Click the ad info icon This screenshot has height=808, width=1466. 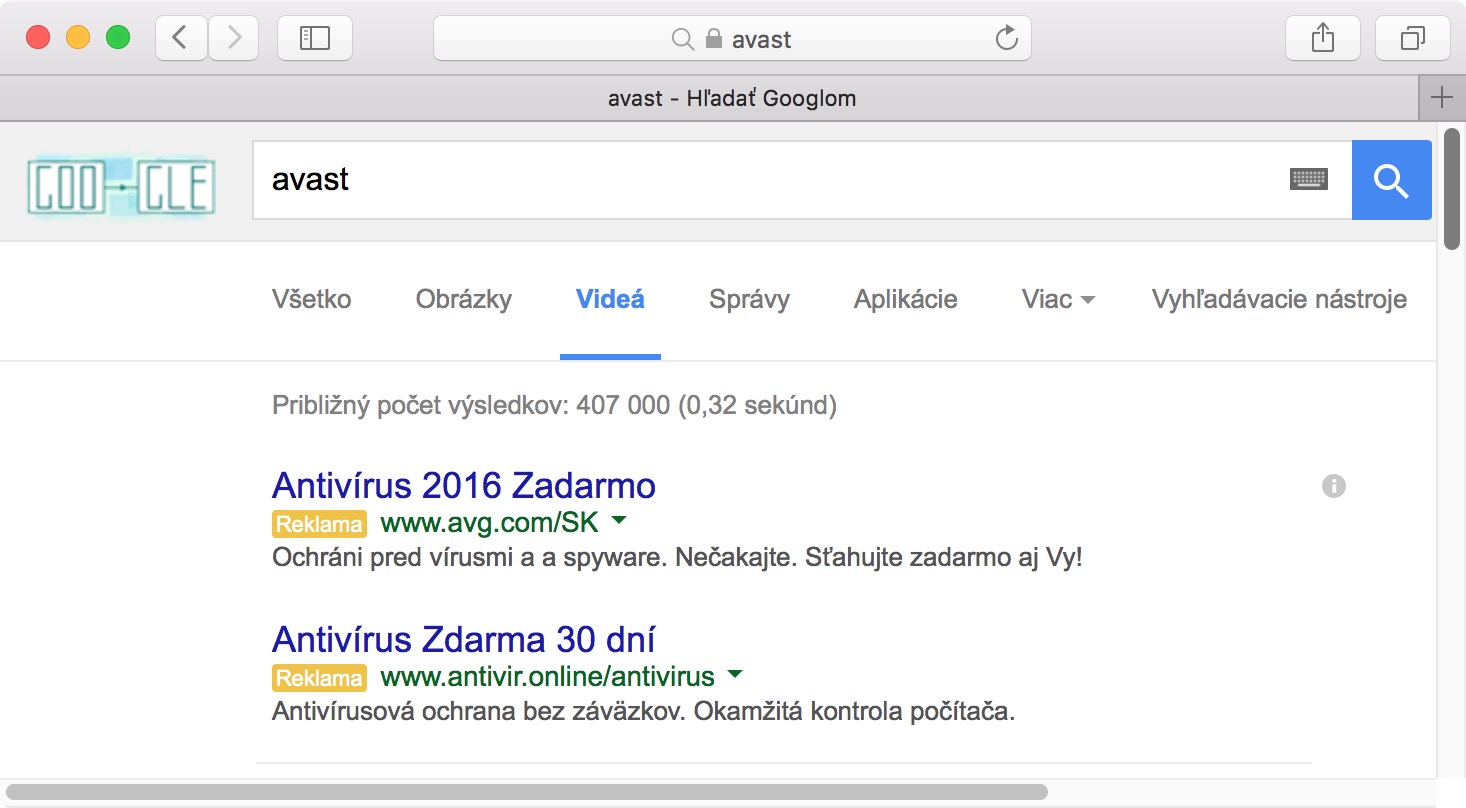pyautogui.click(x=1333, y=486)
